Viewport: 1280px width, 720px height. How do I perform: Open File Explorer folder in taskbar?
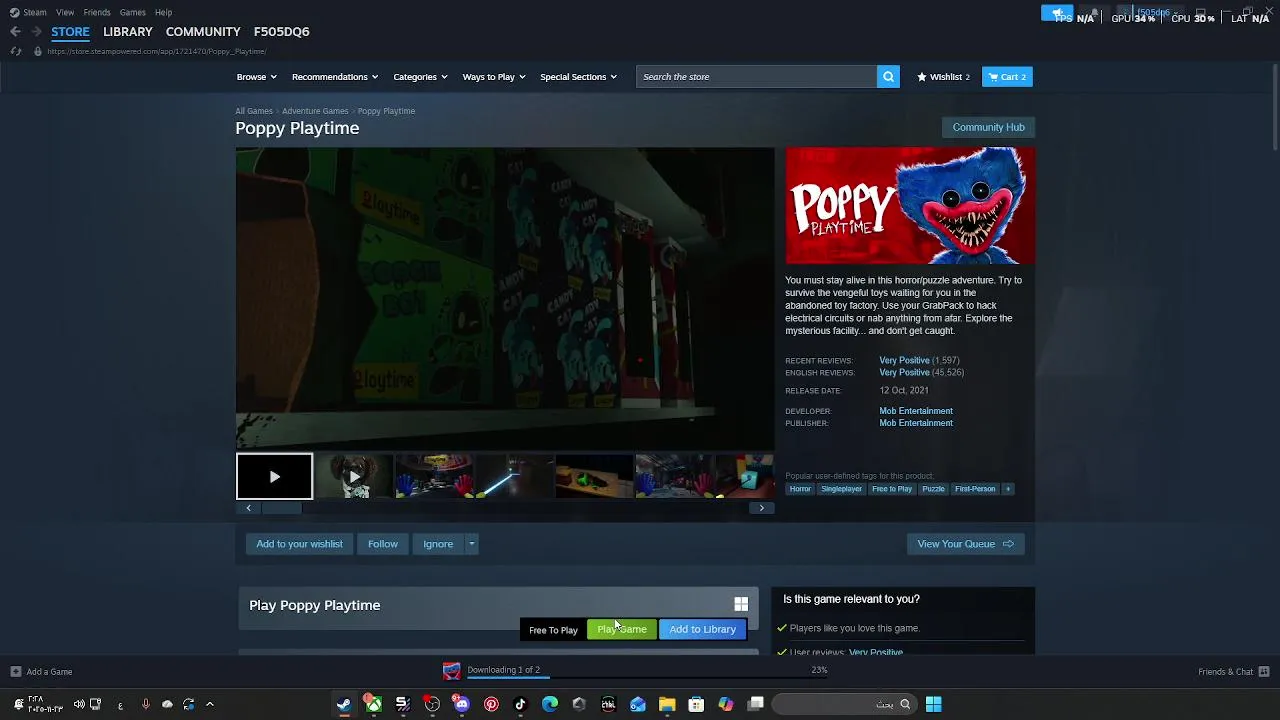(x=667, y=704)
